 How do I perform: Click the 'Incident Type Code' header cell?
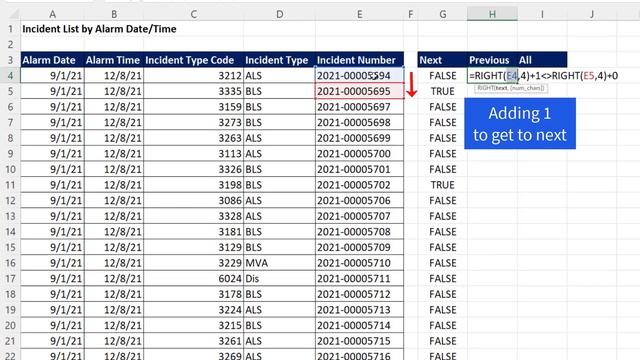pos(193,60)
